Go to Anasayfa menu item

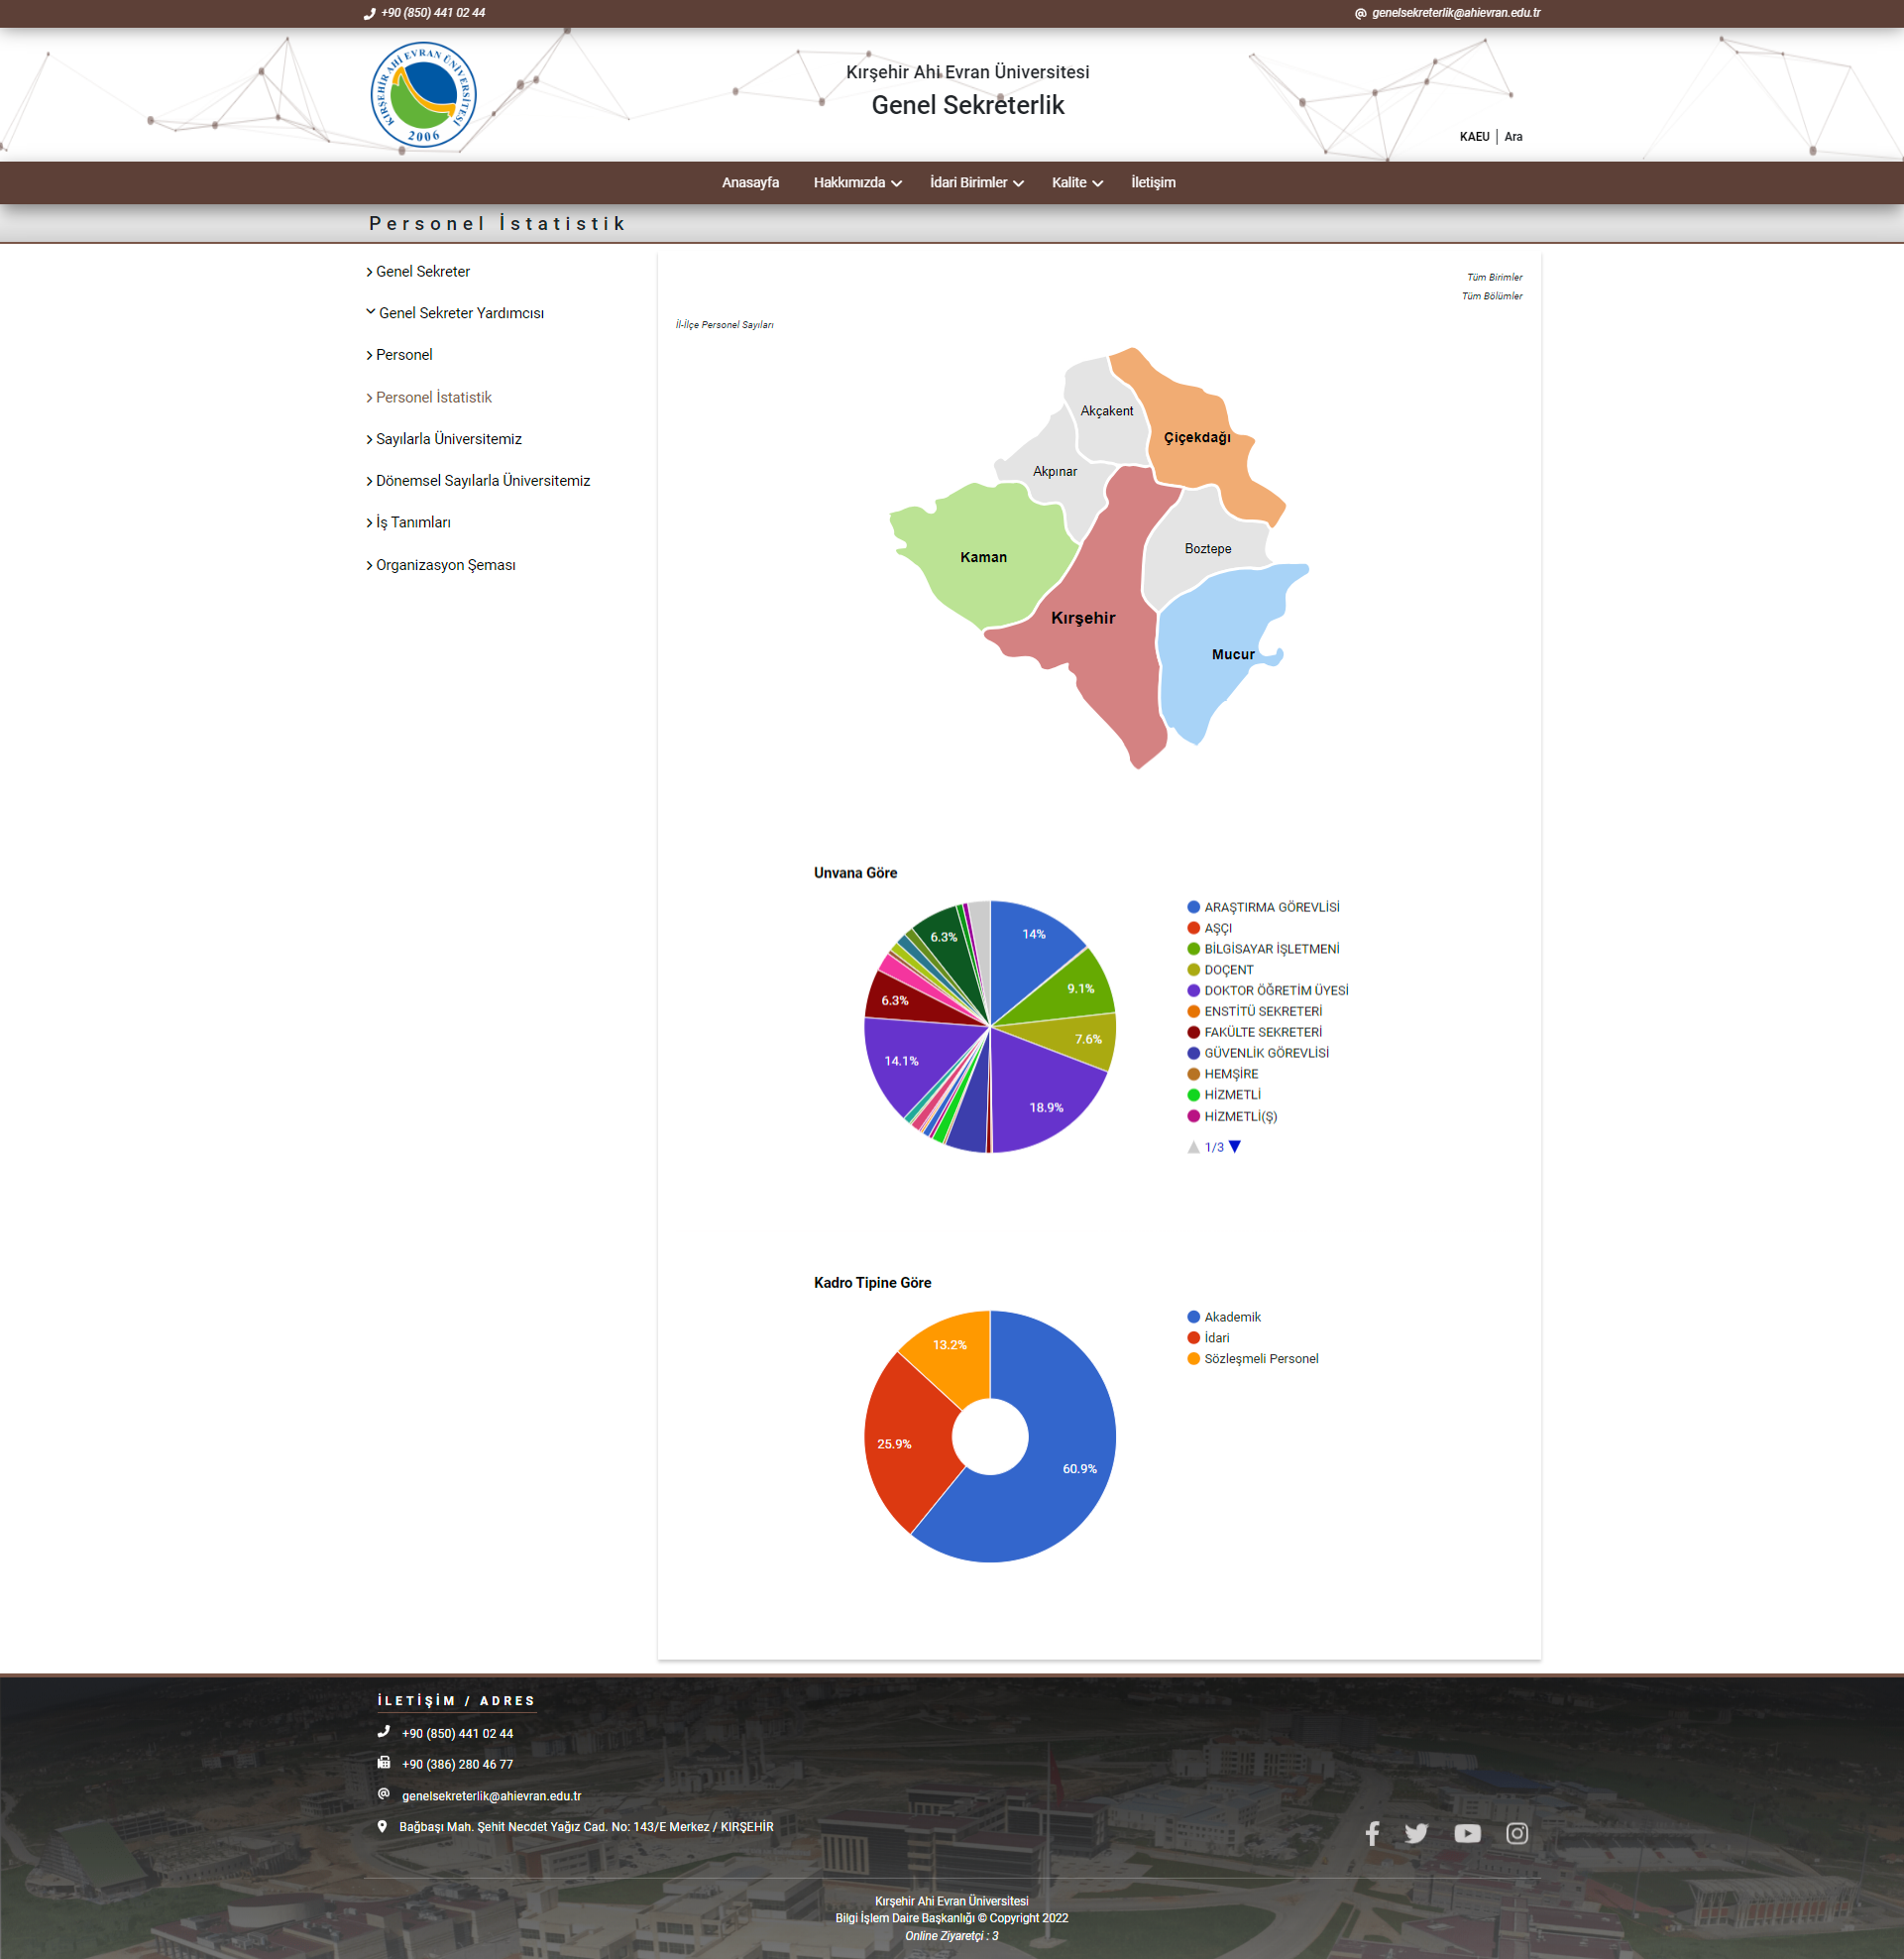click(x=750, y=182)
